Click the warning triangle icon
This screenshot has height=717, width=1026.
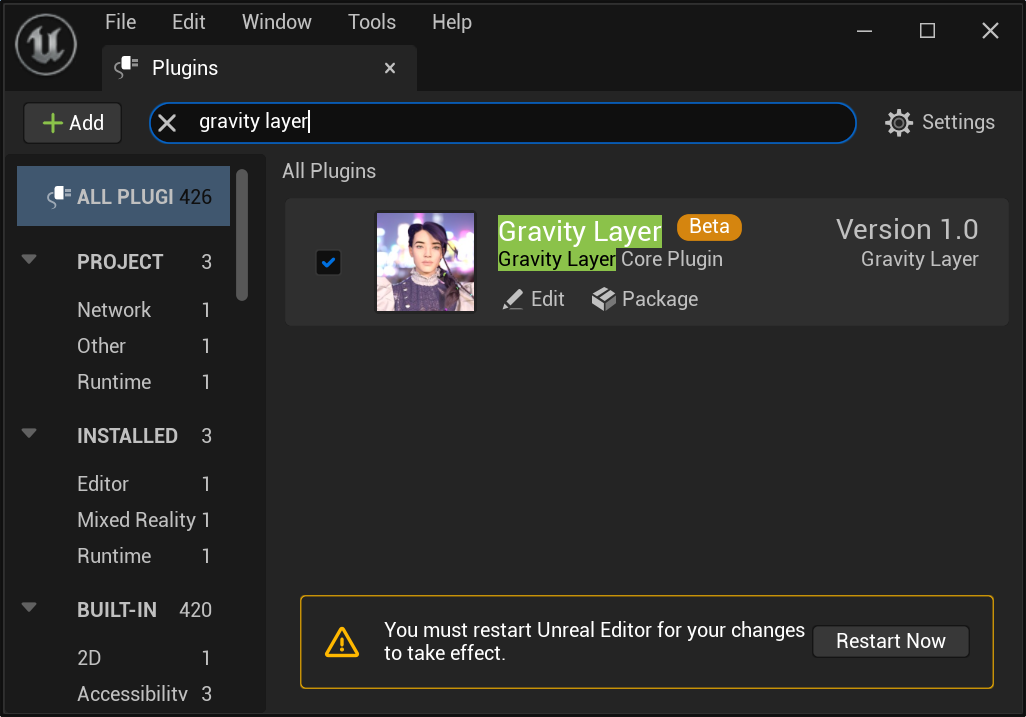[x=341, y=641]
